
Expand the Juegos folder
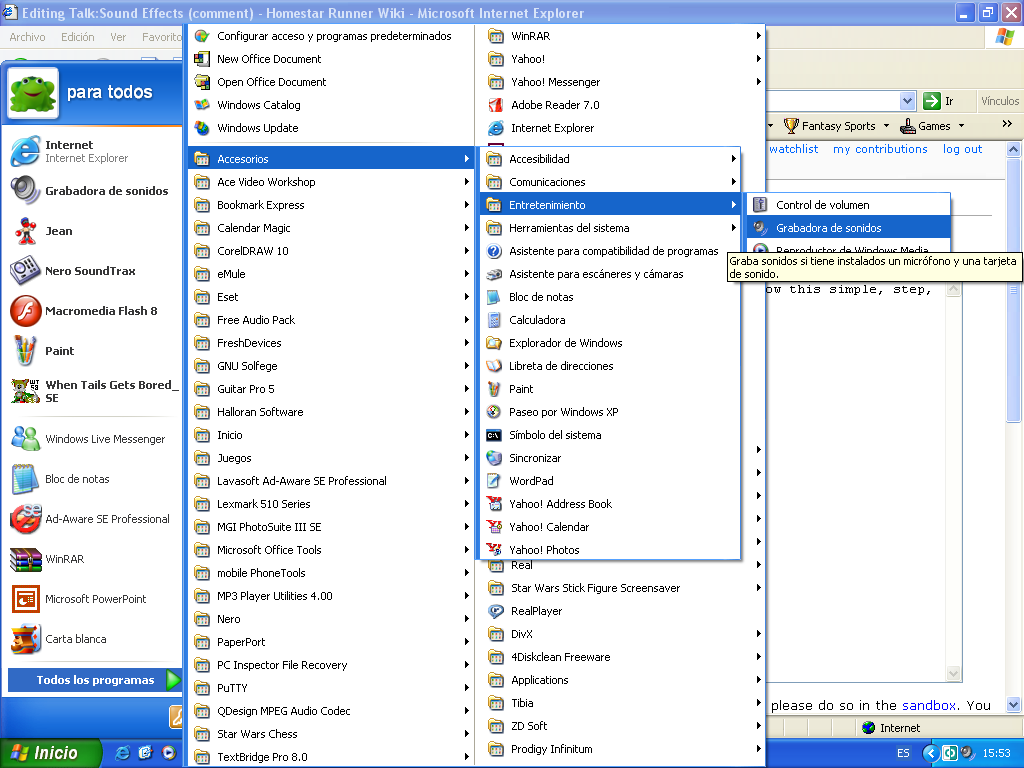[330, 458]
